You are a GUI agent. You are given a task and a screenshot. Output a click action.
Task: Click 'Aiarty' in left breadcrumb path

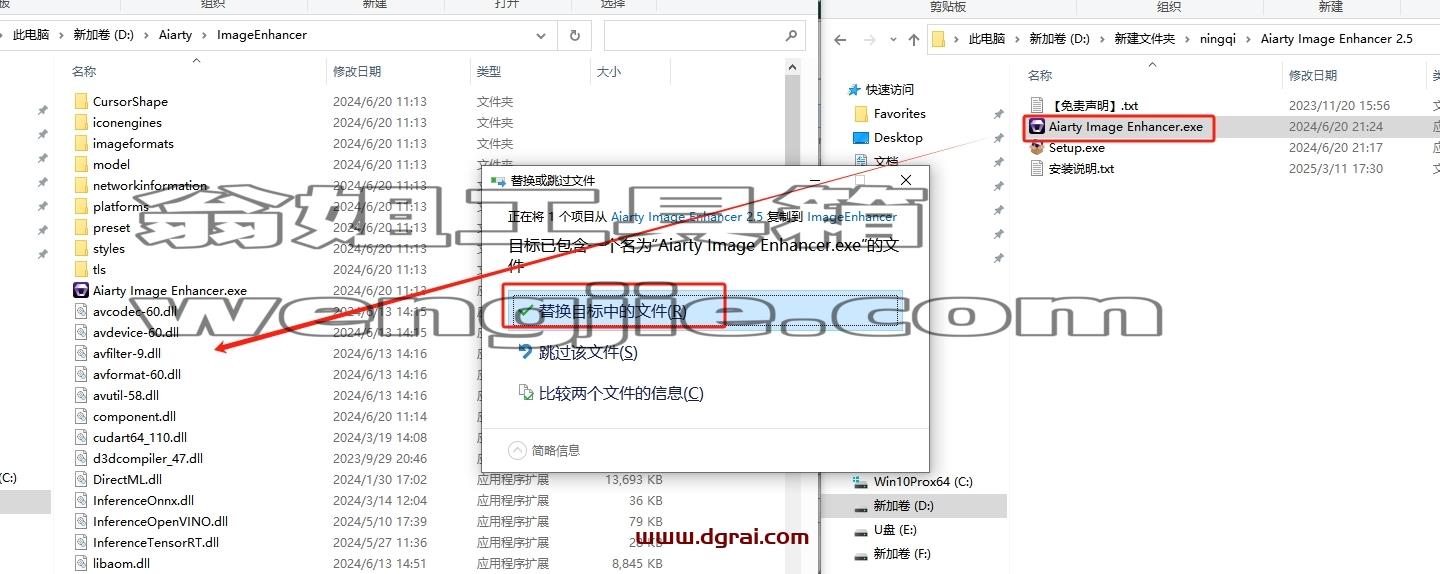(175, 35)
